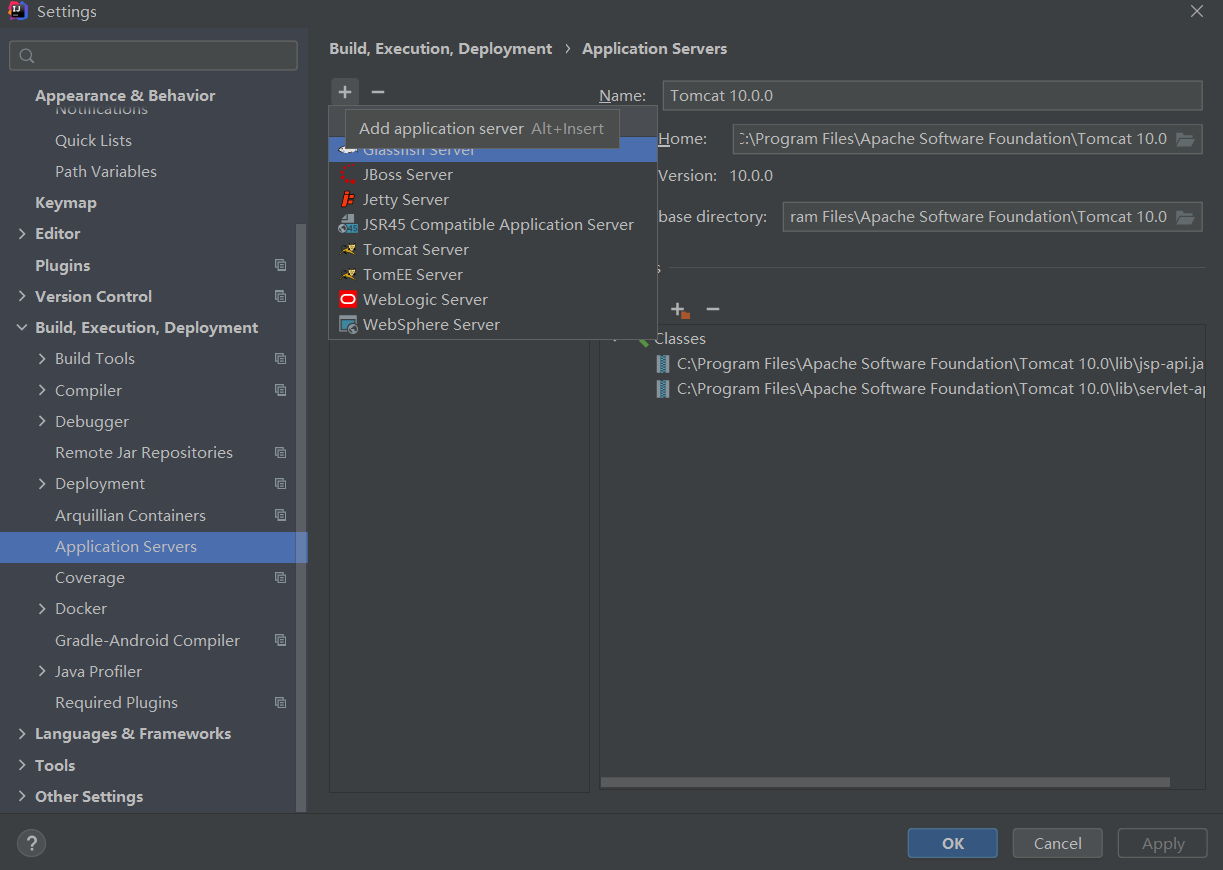Click the WebLogic Server red icon
This screenshot has width=1223, height=870.
[347, 300]
